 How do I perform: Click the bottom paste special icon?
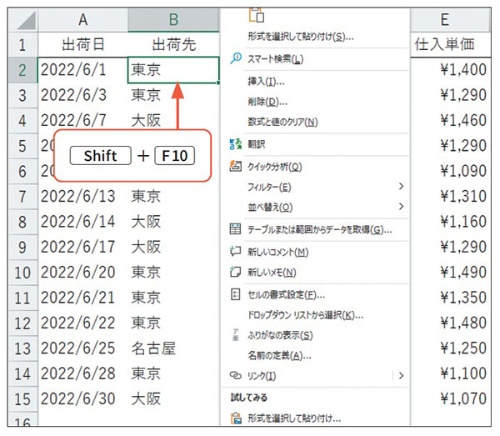pos(236,418)
